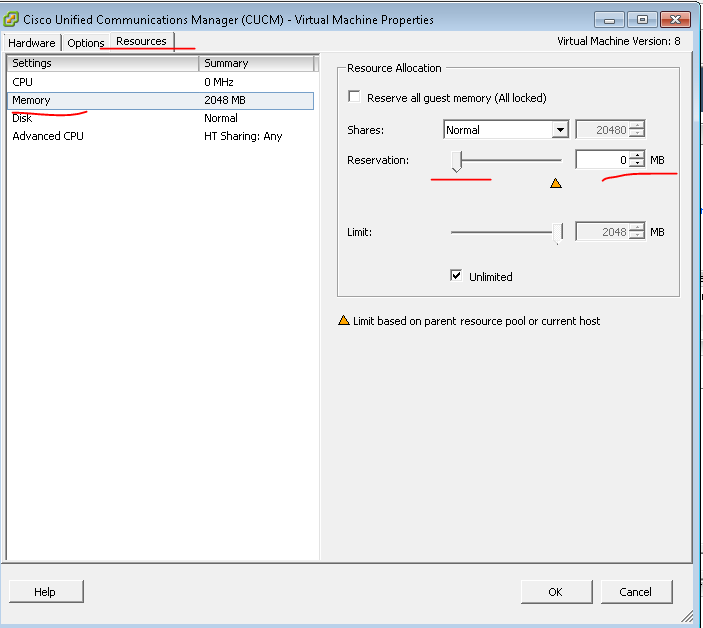
Task: Uncheck the Unlimited checkbox
Action: tap(456, 275)
